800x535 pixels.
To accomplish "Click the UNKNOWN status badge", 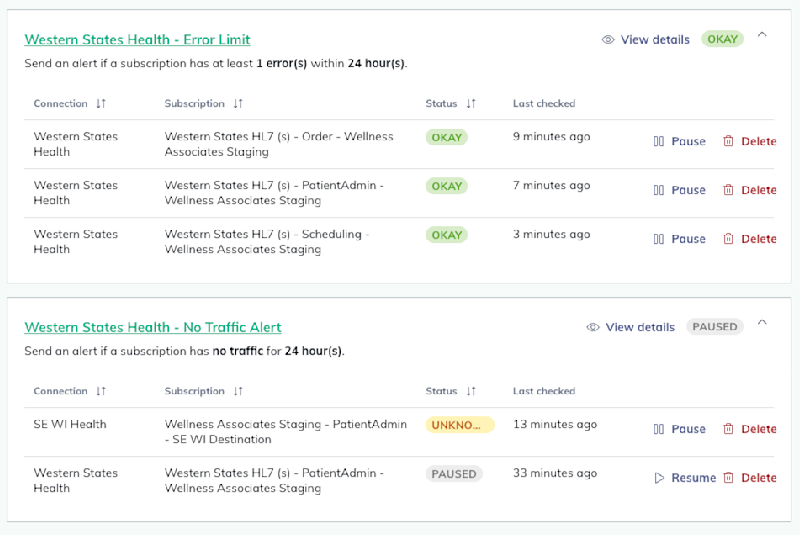I will coord(460,425).
